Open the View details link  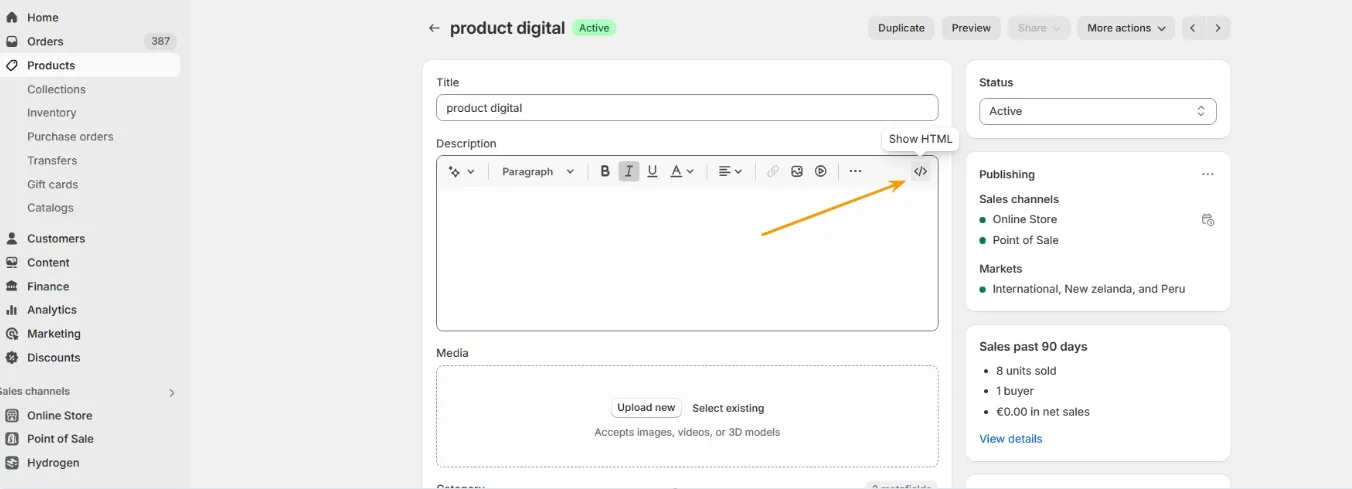(x=1010, y=439)
